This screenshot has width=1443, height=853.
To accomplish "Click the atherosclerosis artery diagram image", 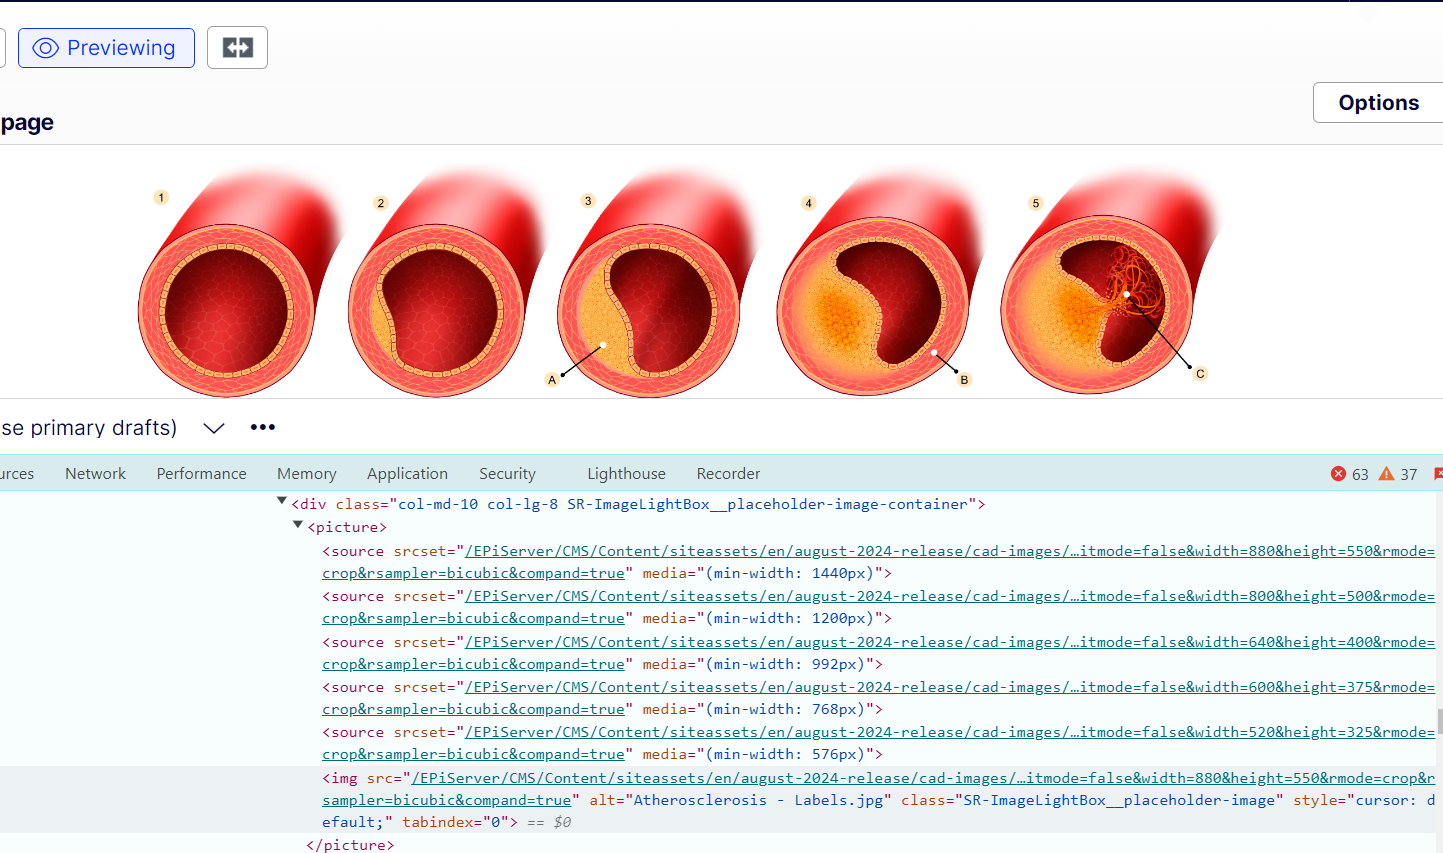I will pyautogui.click(x=680, y=283).
